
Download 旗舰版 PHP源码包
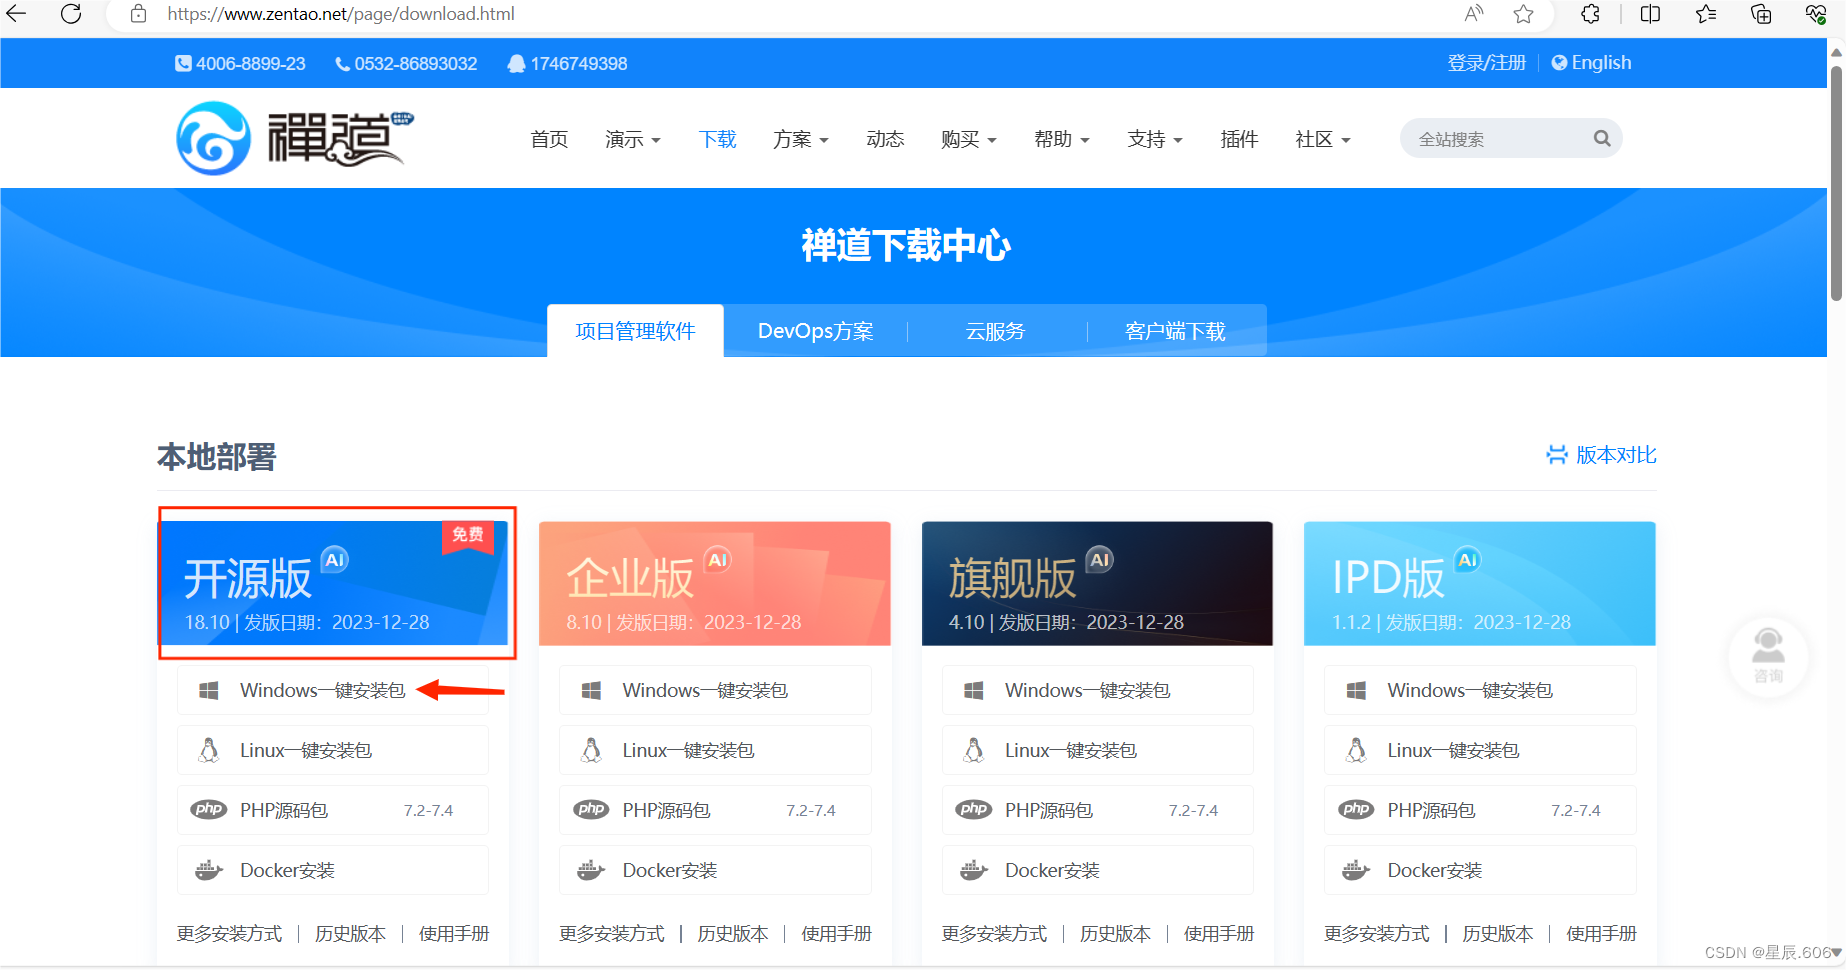coord(1098,810)
